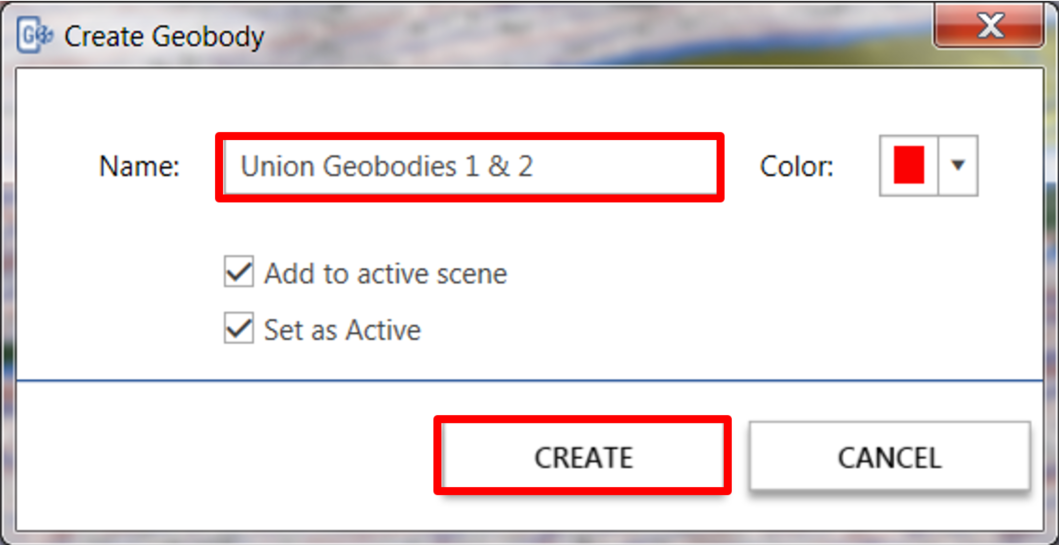Click the red color swatch
The height and width of the screenshot is (545, 1059).
pos(909,166)
